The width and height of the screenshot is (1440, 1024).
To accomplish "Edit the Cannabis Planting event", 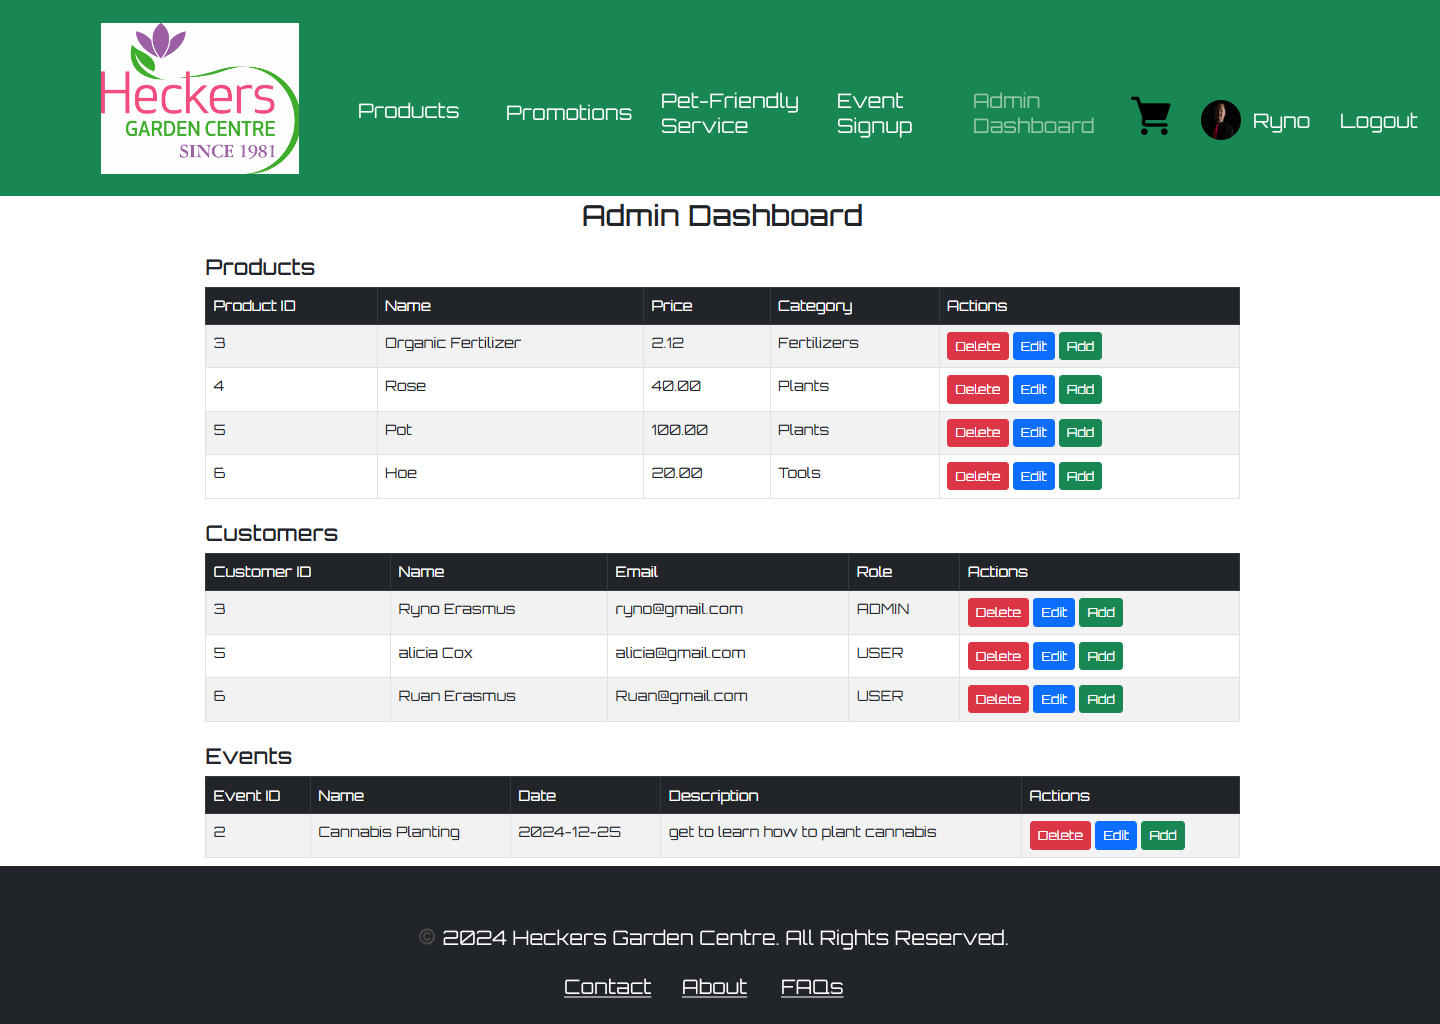I will pyautogui.click(x=1115, y=835).
